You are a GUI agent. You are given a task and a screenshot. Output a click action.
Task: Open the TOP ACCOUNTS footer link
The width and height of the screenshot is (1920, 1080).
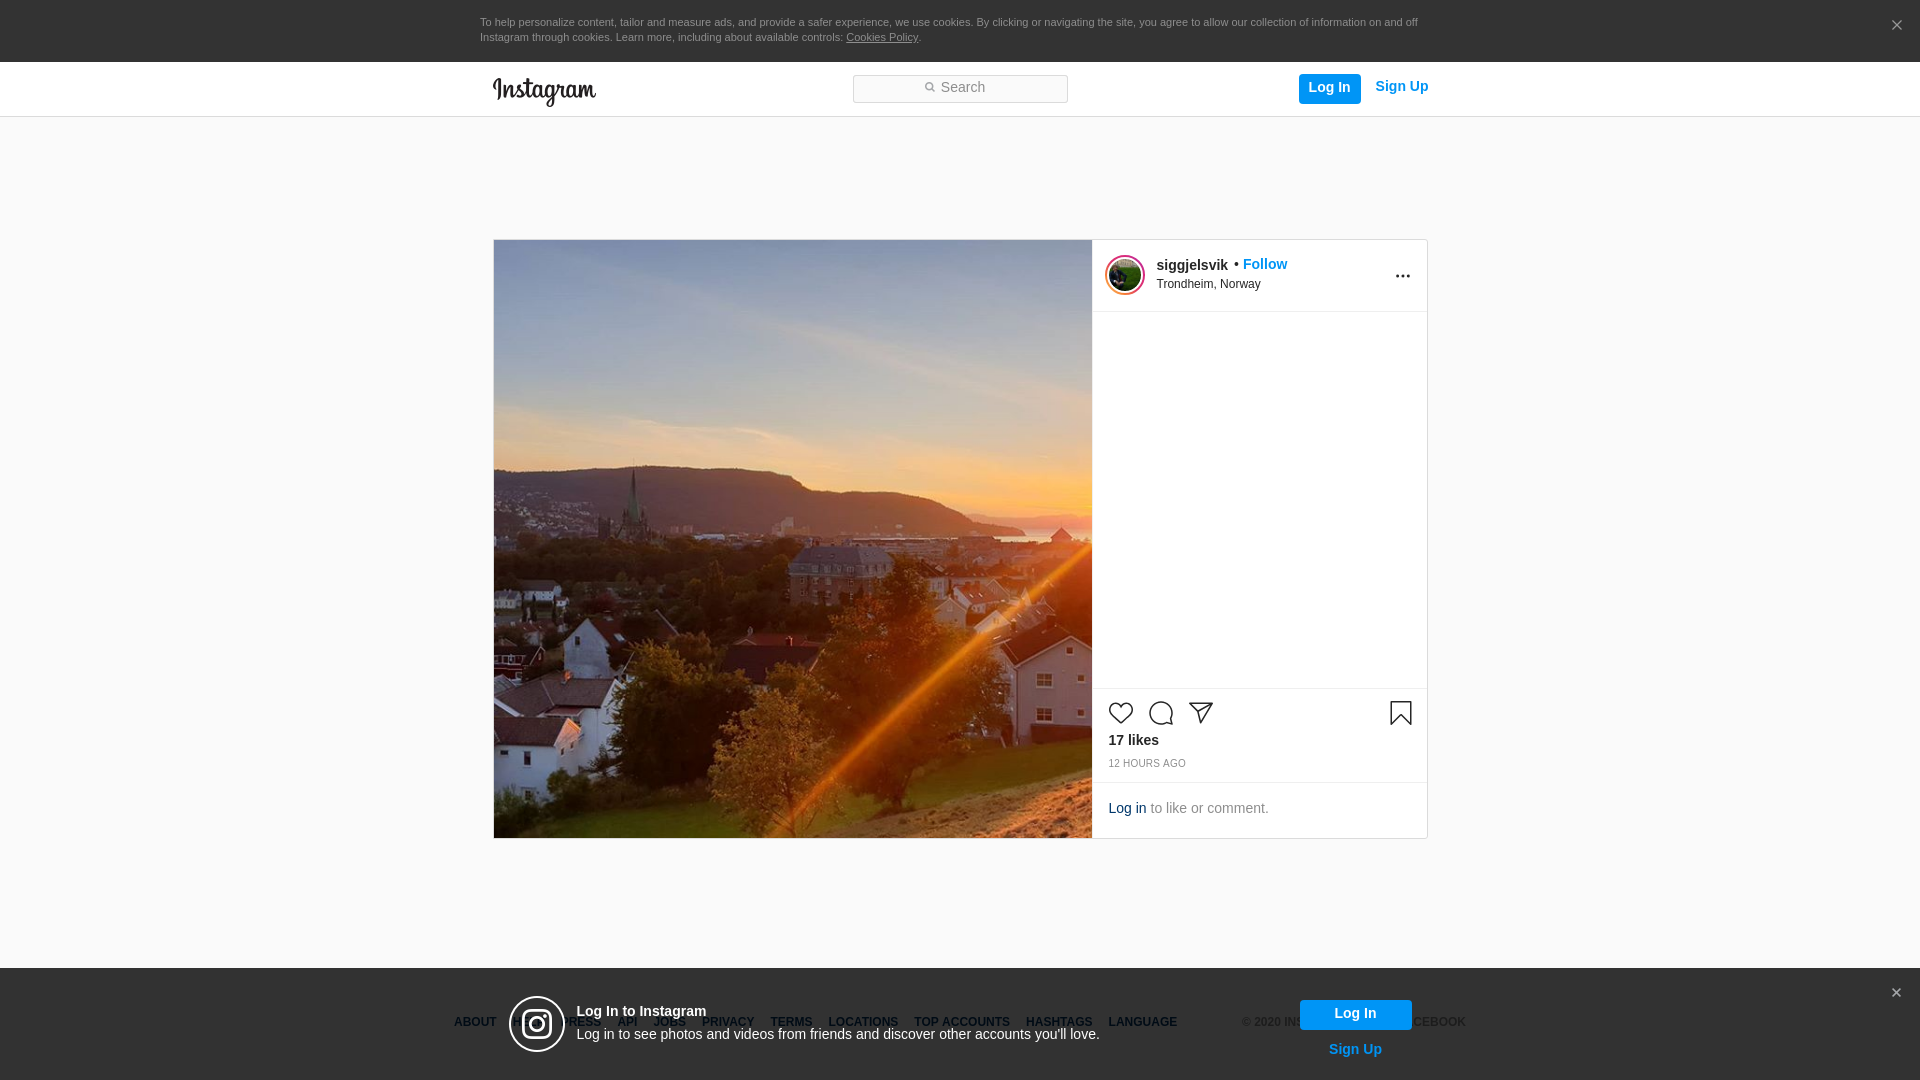click(961, 1022)
